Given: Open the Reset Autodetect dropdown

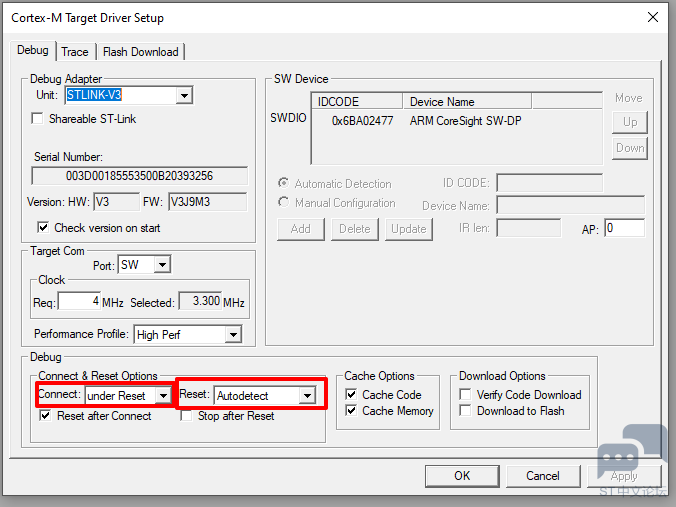Looking at the screenshot, I should [307, 395].
